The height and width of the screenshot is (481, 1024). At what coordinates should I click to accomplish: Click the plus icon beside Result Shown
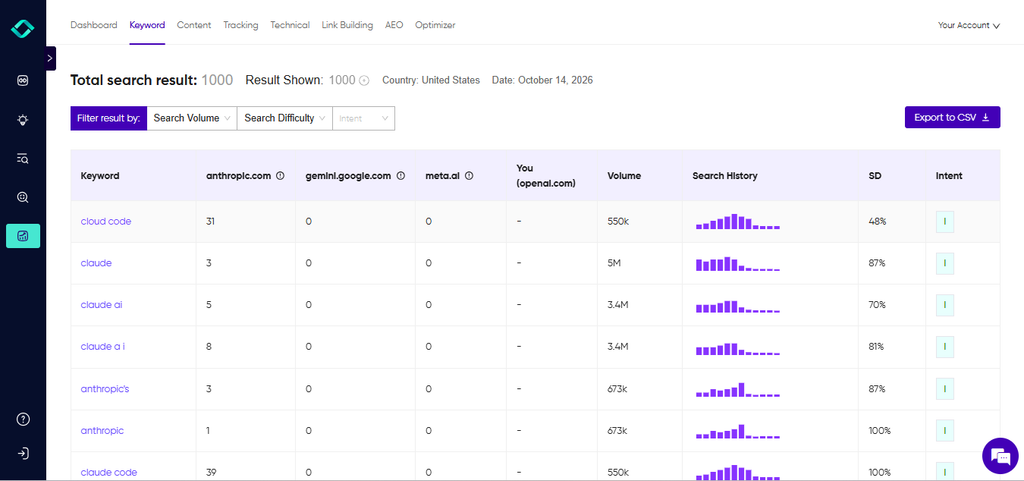364,81
